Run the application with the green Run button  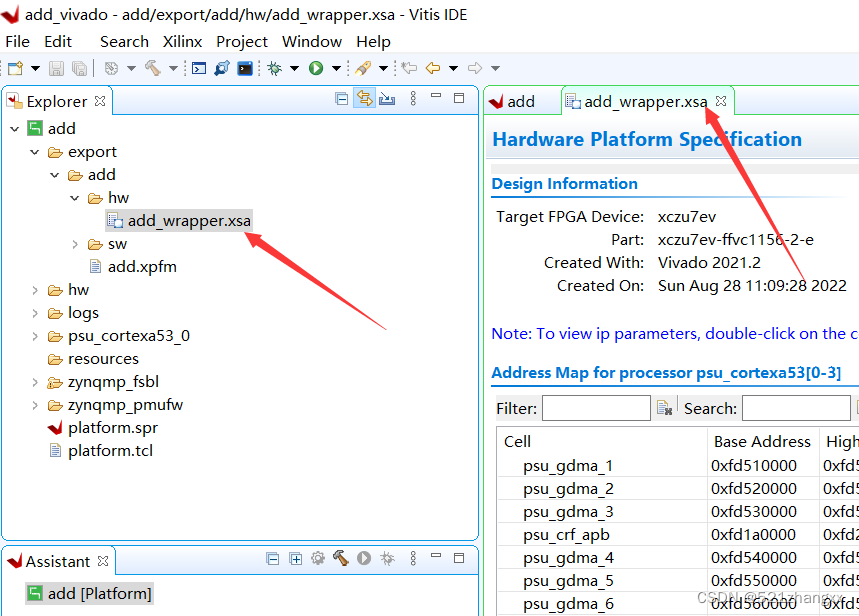[x=316, y=68]
